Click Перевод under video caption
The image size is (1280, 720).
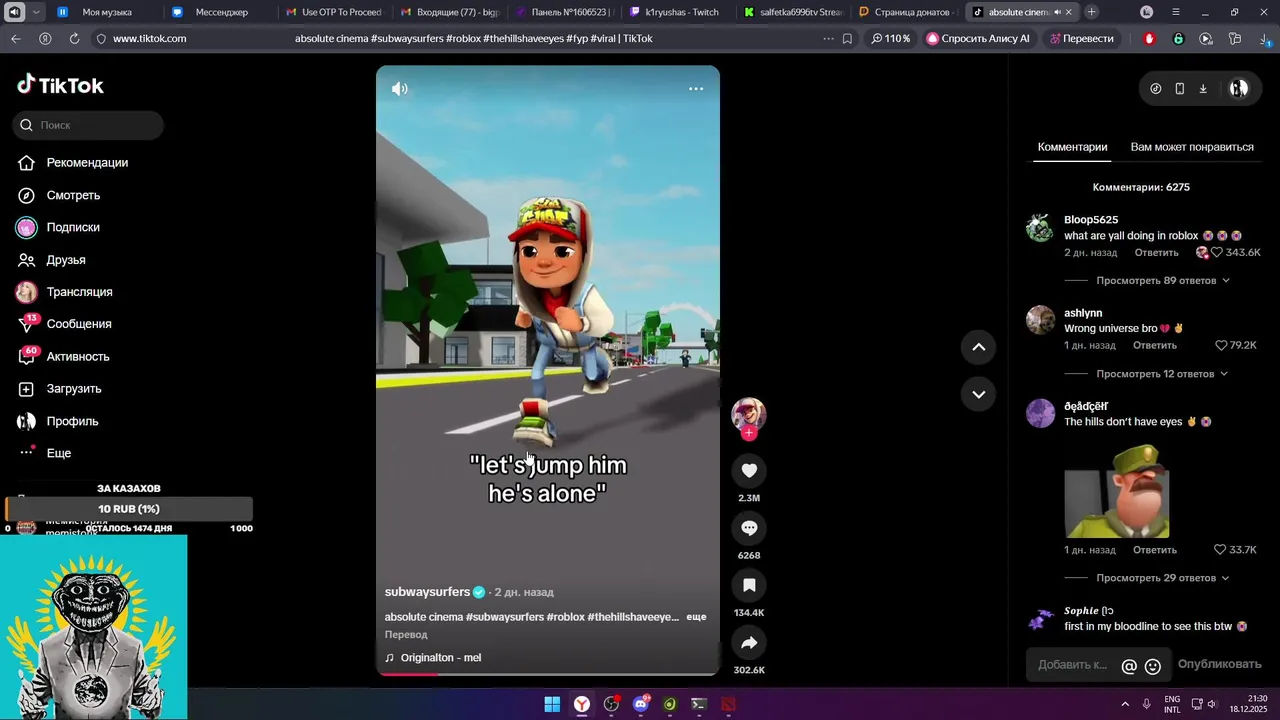pyautogui.click(x=406, y=635)
